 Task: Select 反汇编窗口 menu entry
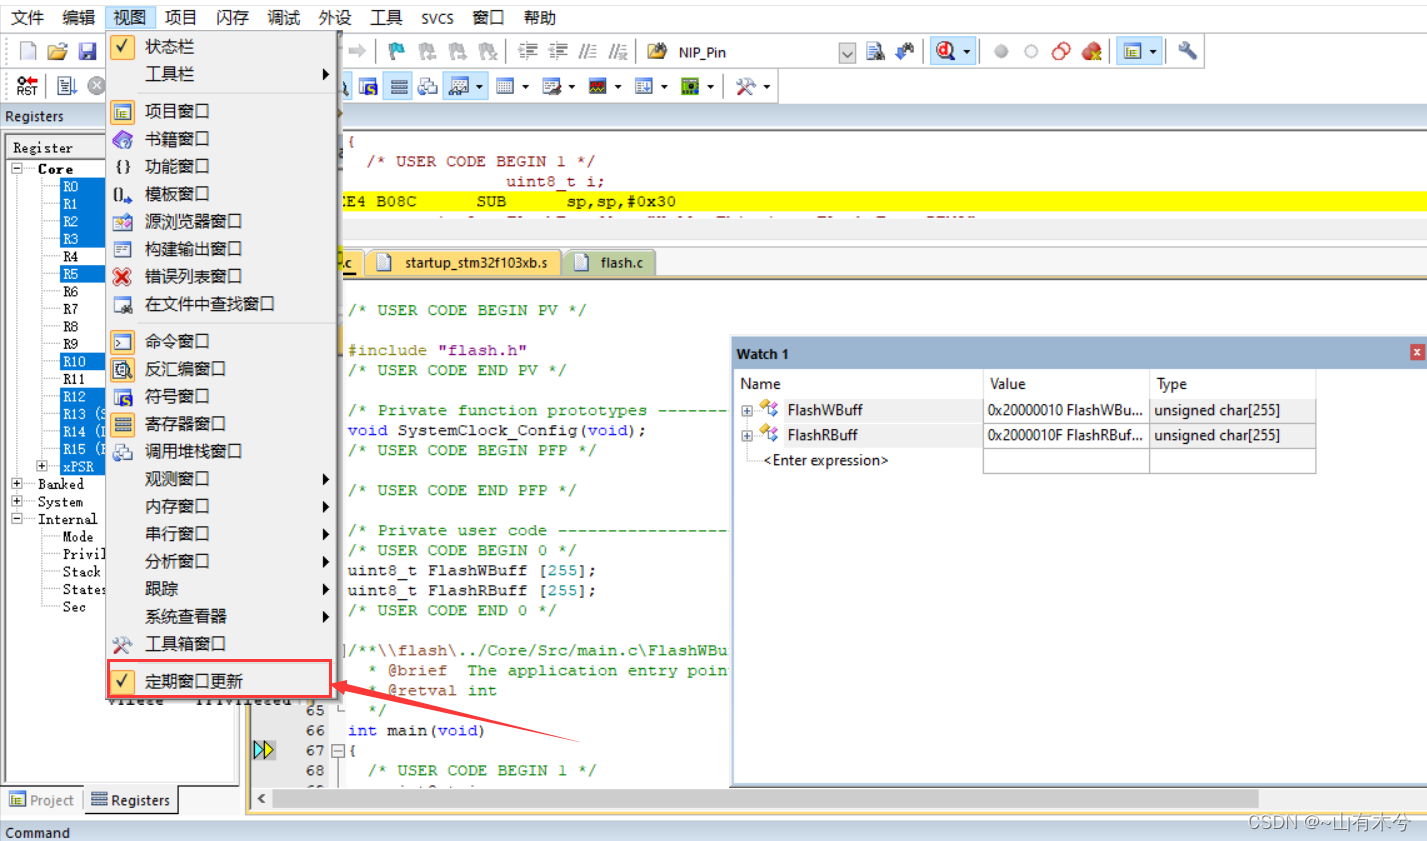pos(221,369)
